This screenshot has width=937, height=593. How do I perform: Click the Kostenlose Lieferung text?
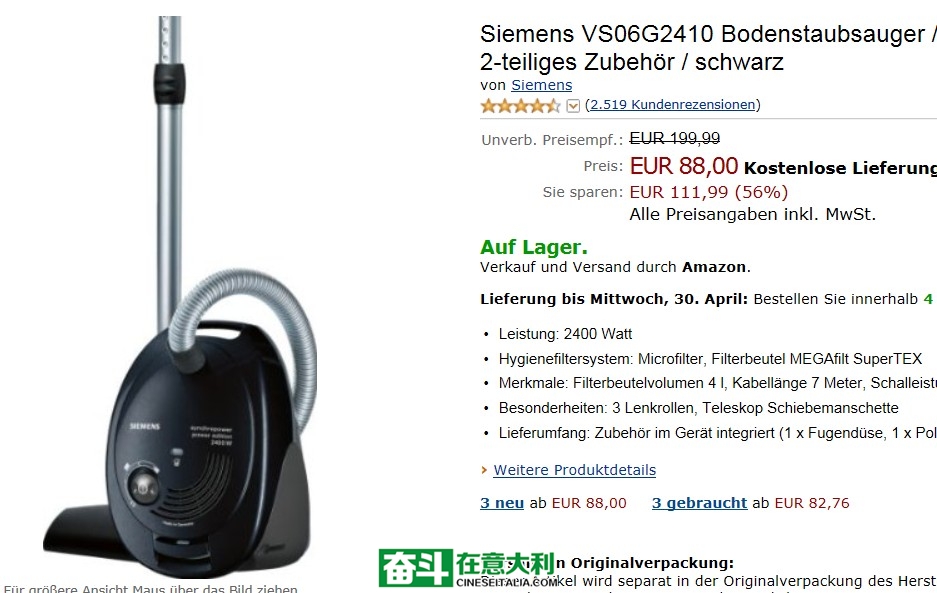840,168
